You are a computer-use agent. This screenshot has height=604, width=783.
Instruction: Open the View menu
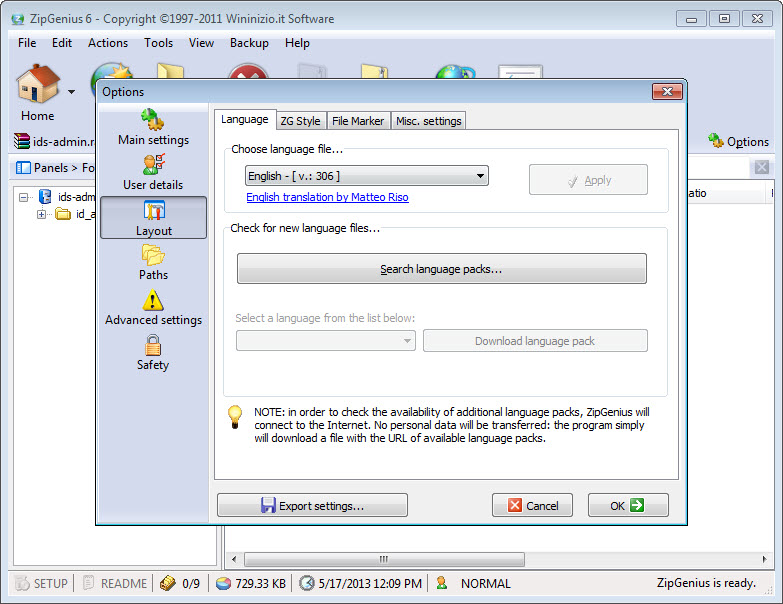201,43
